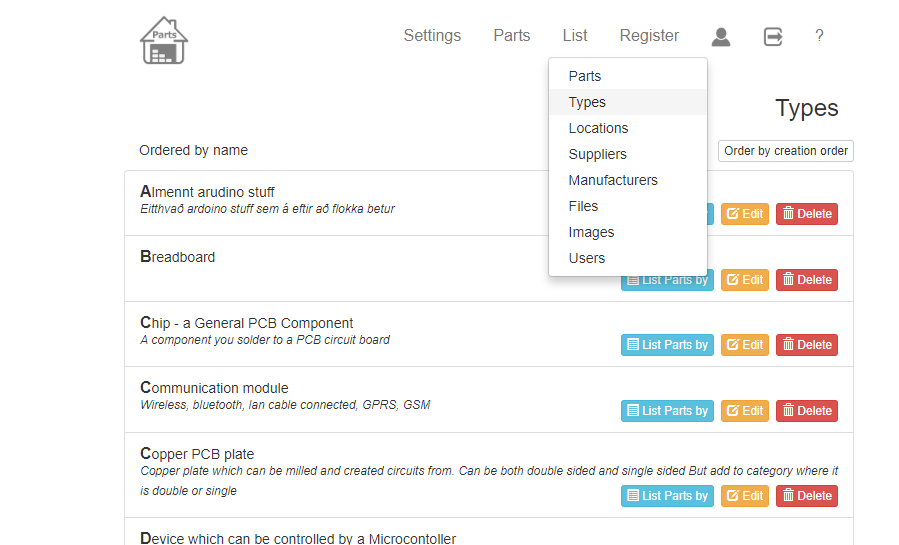Image resolution: width=899 pixels, height=545 pixels.
Task: Click the Parts house logo icon
Action: (x=164, y=40)
